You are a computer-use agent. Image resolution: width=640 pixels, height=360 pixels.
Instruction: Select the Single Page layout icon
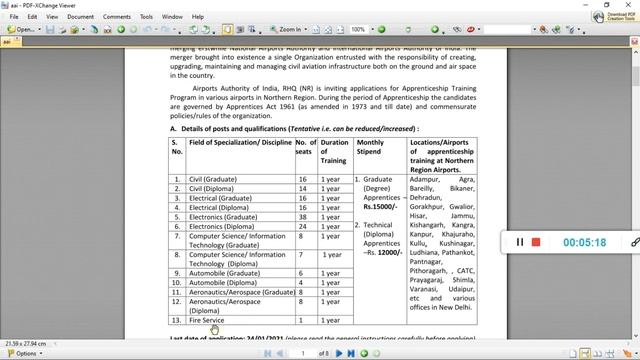573,353
